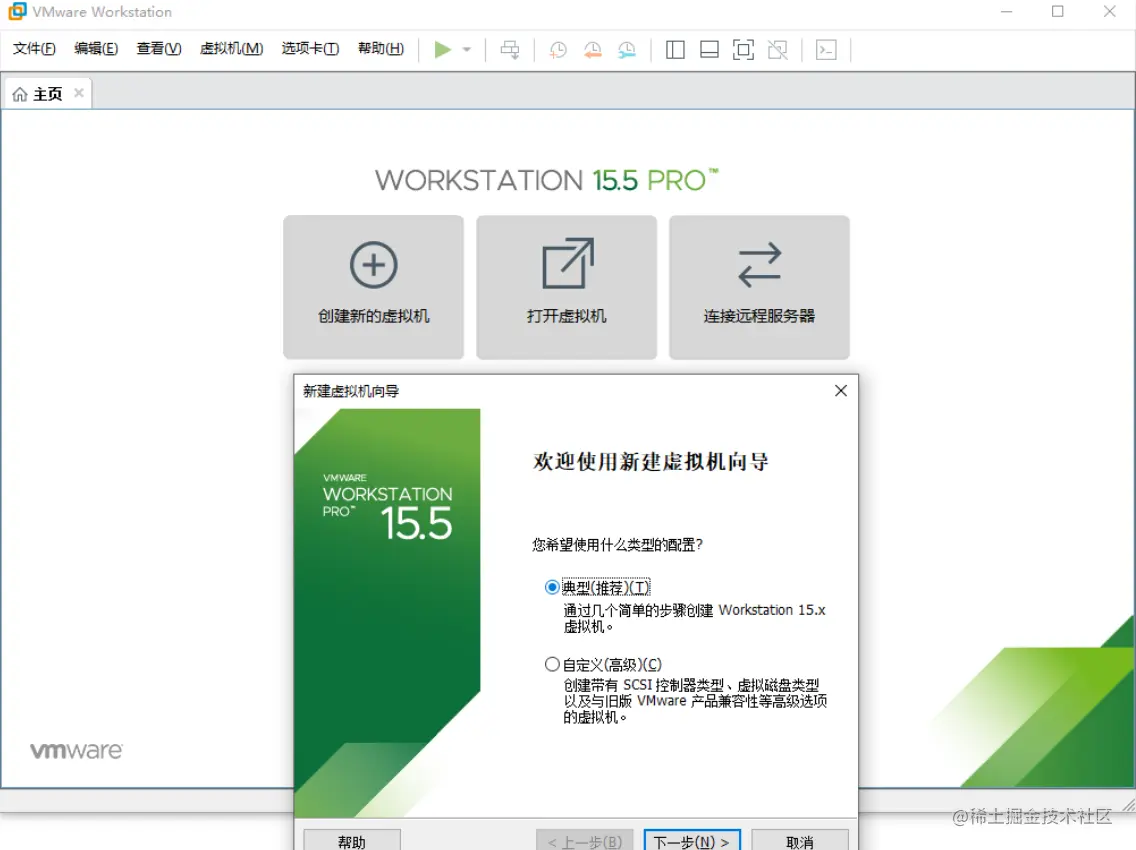The width and height of the screenshot is (1136, 850).
Task: Click the VMware Workstation title bar logo
Action: point(17,12)
